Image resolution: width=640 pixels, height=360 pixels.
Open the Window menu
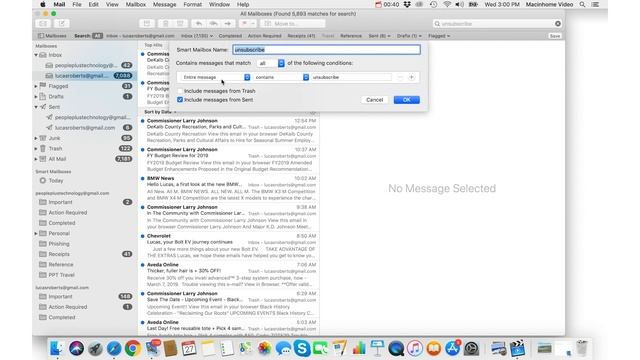pos(219,4)
